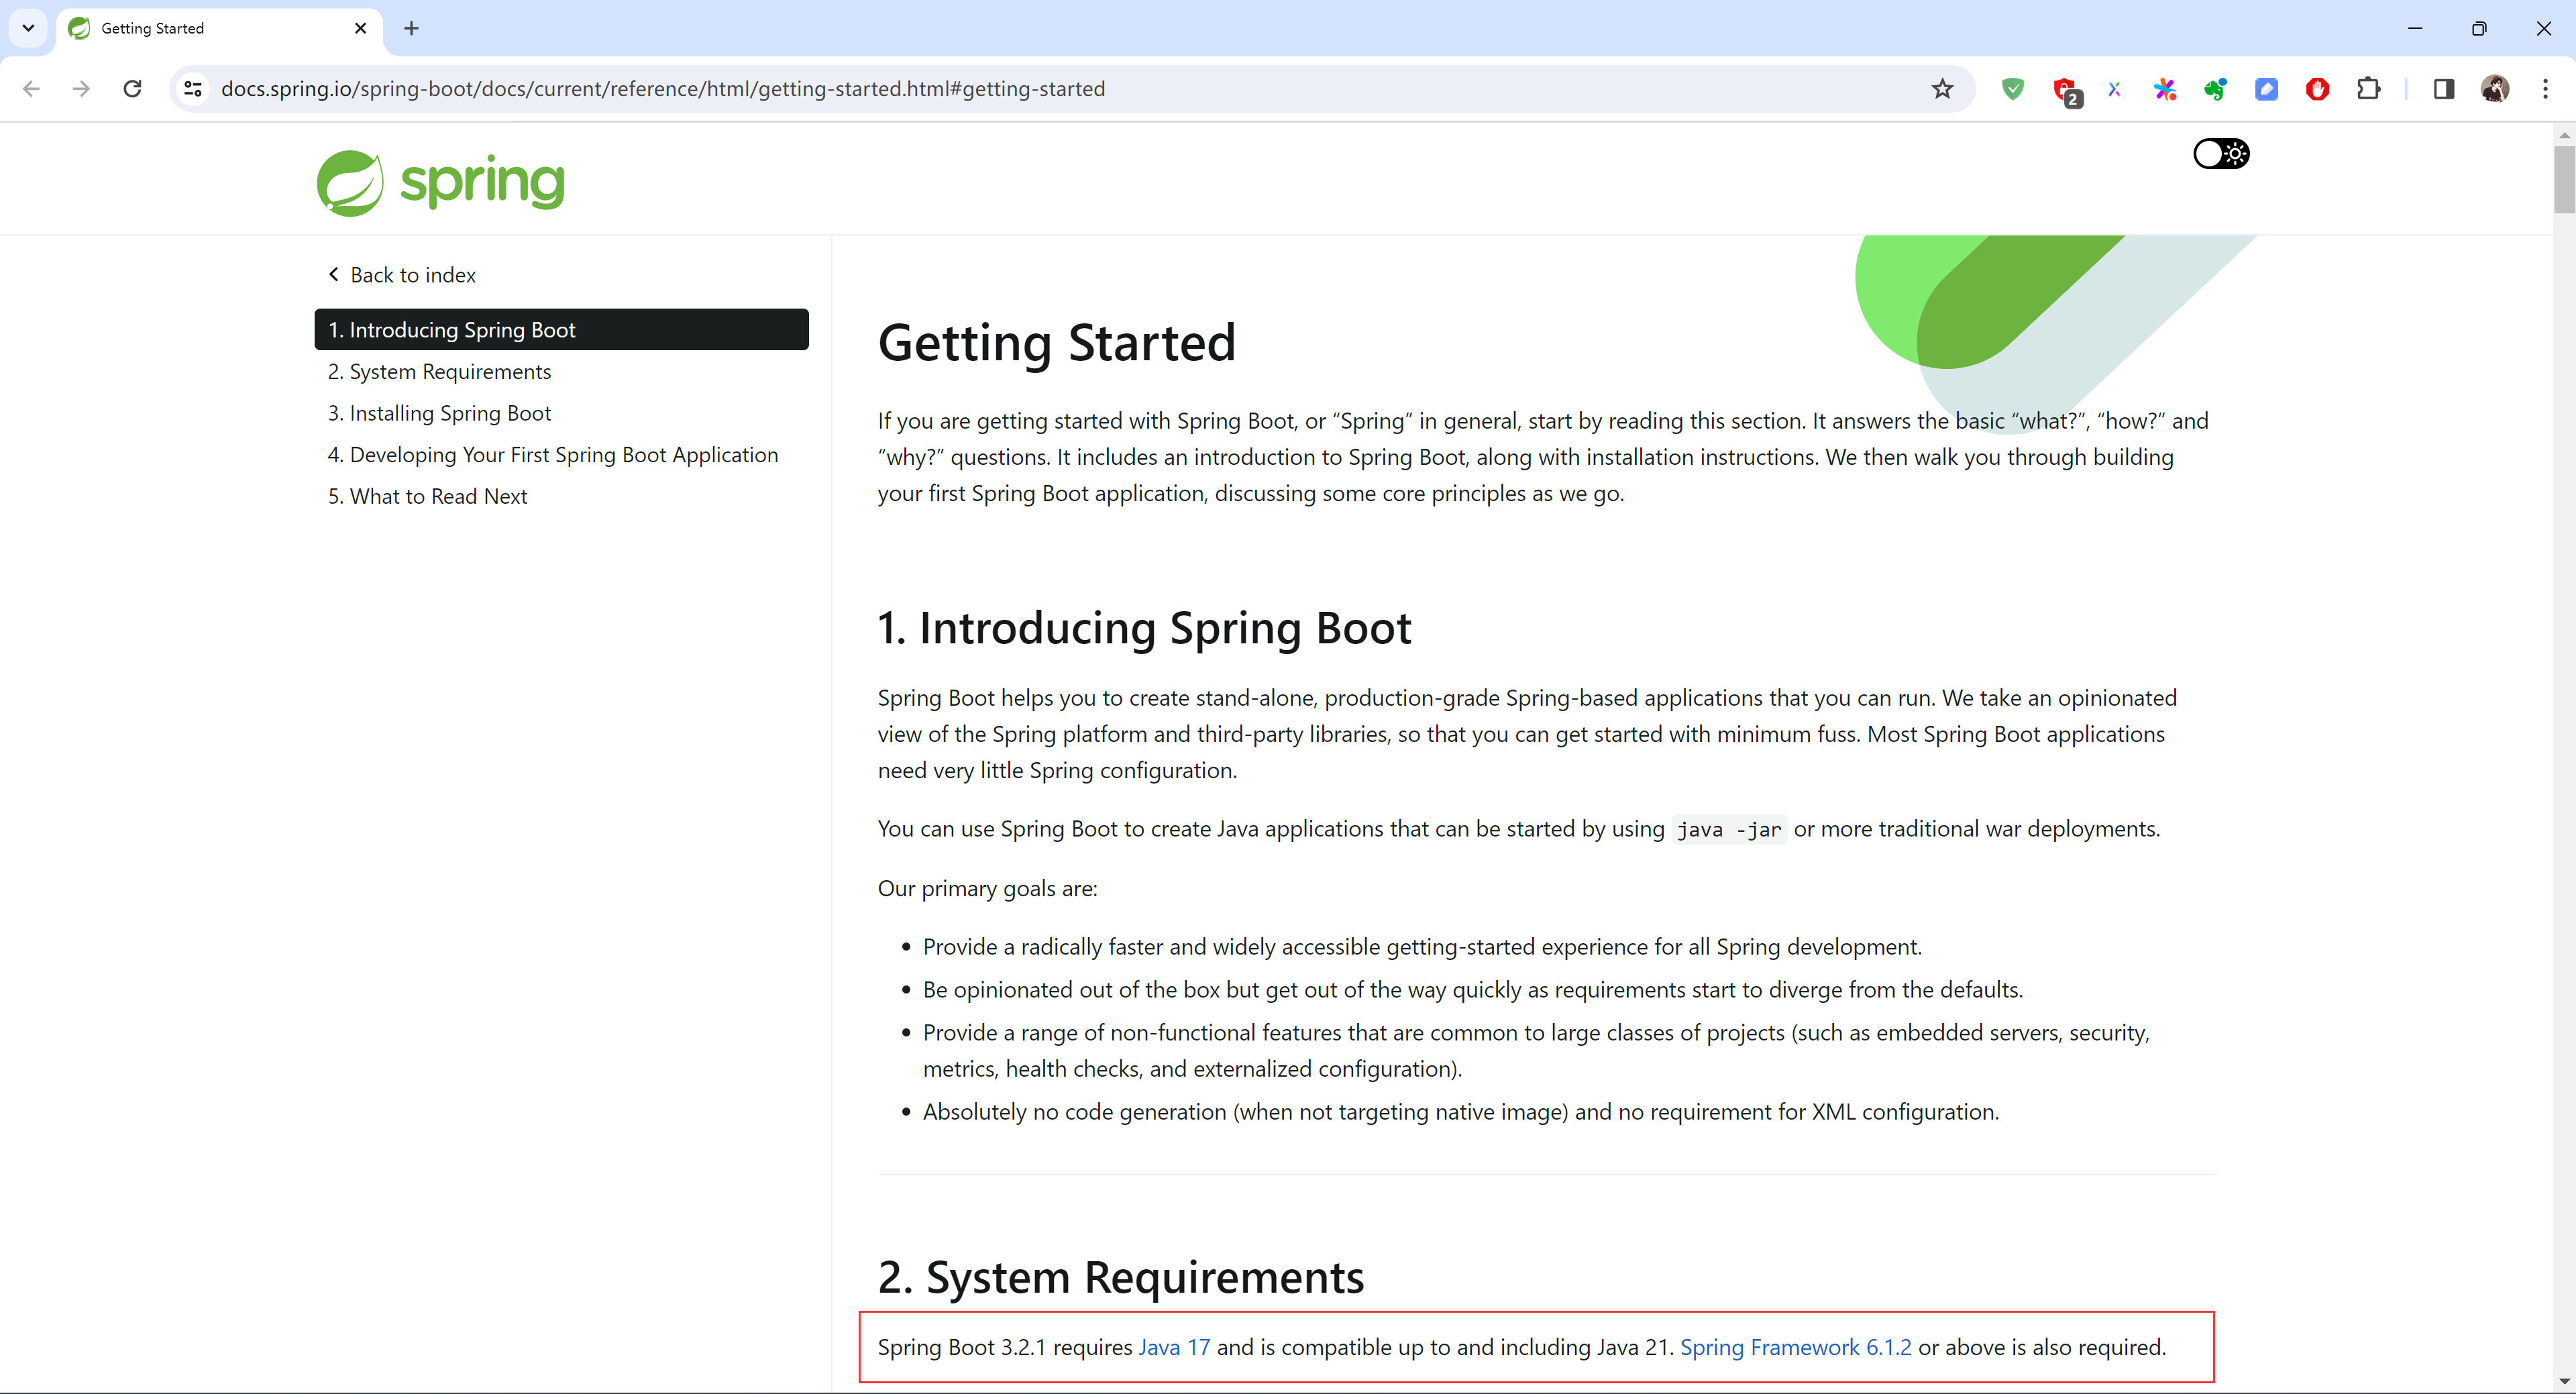The image size is (2576, 1394).
Task: Open the green shield extension
Action: coord(2013,89)
